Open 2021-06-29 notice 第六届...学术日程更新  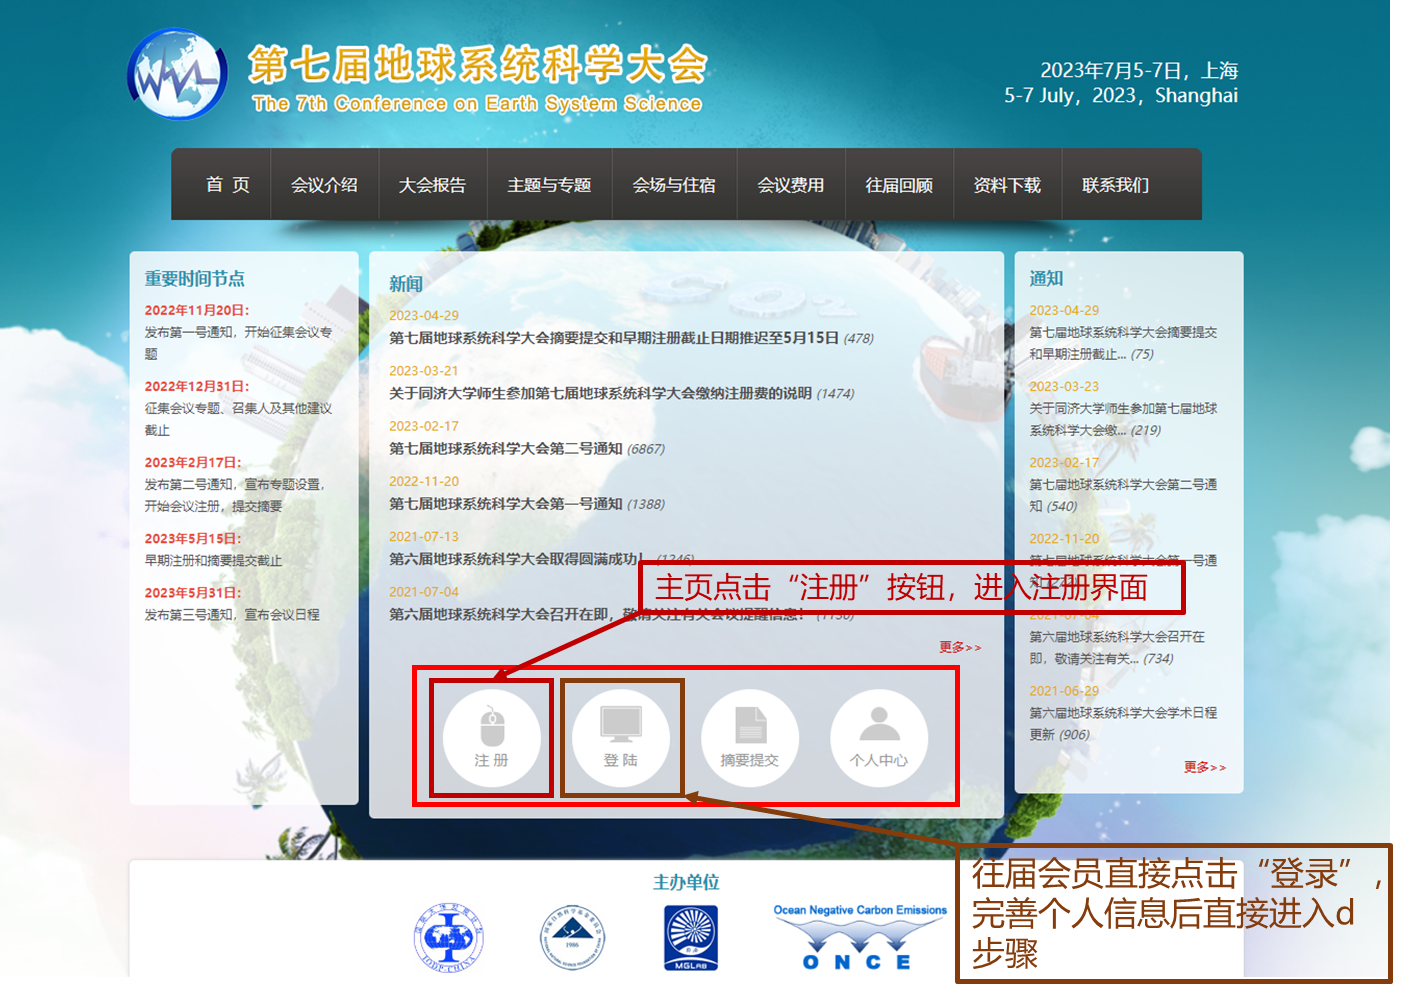click(1123, 723)
